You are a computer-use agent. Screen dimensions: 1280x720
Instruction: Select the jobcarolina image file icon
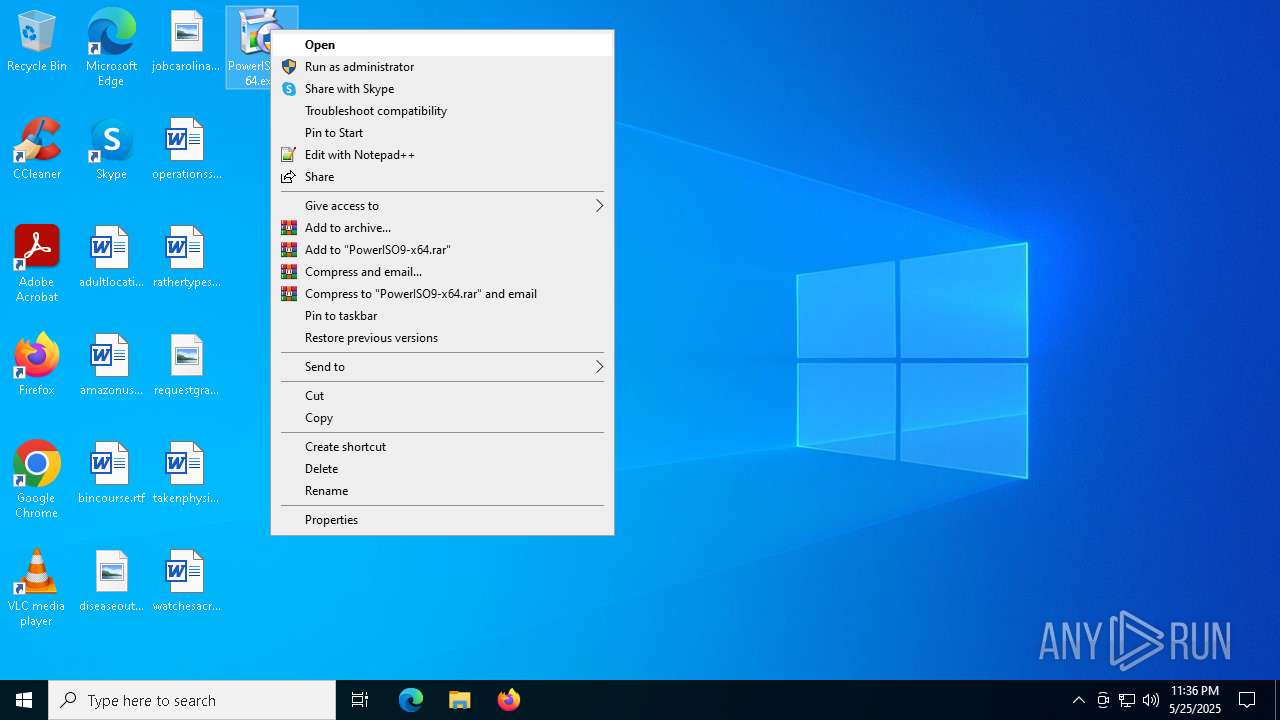(186, 42)
